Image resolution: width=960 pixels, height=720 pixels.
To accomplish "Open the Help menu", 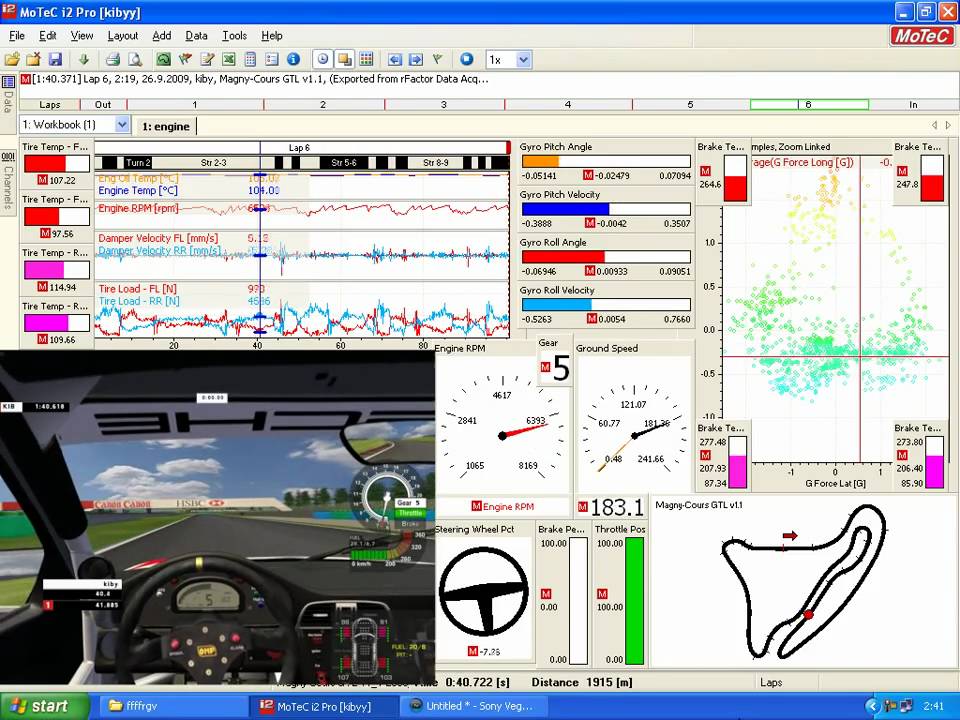I will [272, 36].
